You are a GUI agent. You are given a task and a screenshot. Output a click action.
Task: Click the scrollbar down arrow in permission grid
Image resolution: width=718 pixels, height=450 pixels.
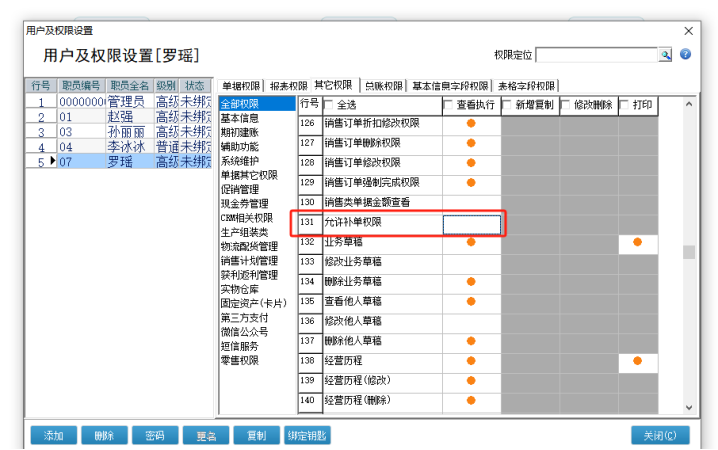pyautogui.click(x=689, y=407)
